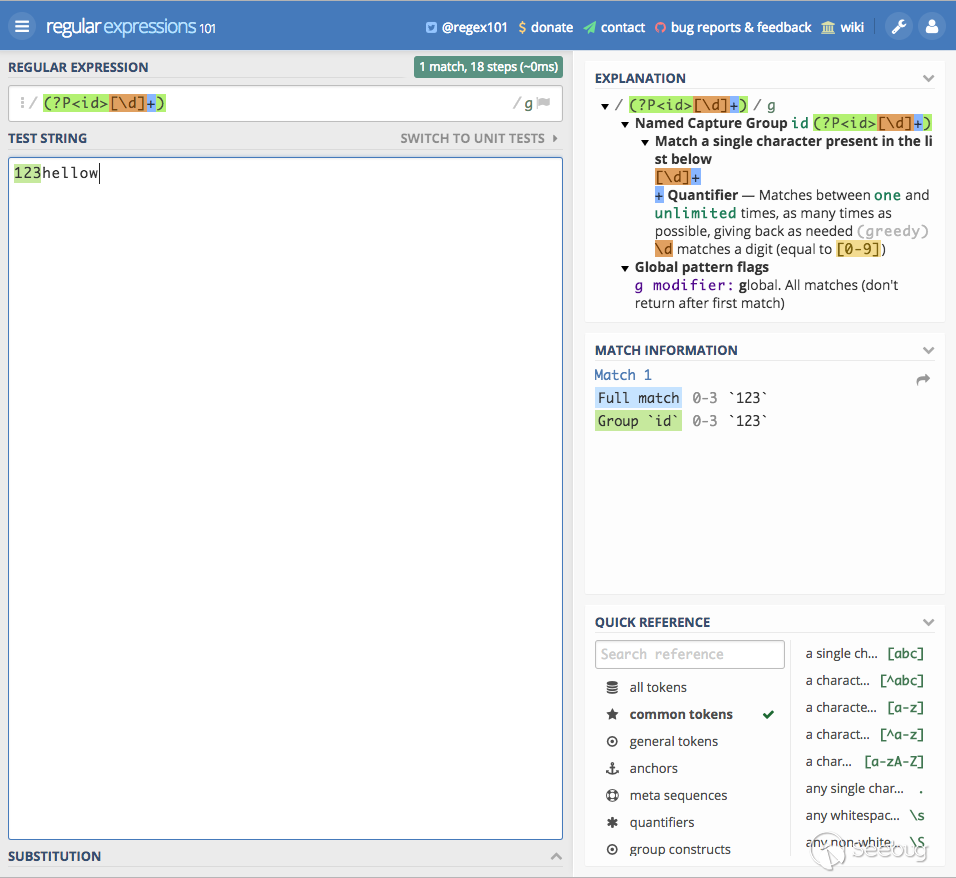Click the Group `id` row label
This screenshot has height=878, width=956.
pyautogui.click(x=638, y=421)
